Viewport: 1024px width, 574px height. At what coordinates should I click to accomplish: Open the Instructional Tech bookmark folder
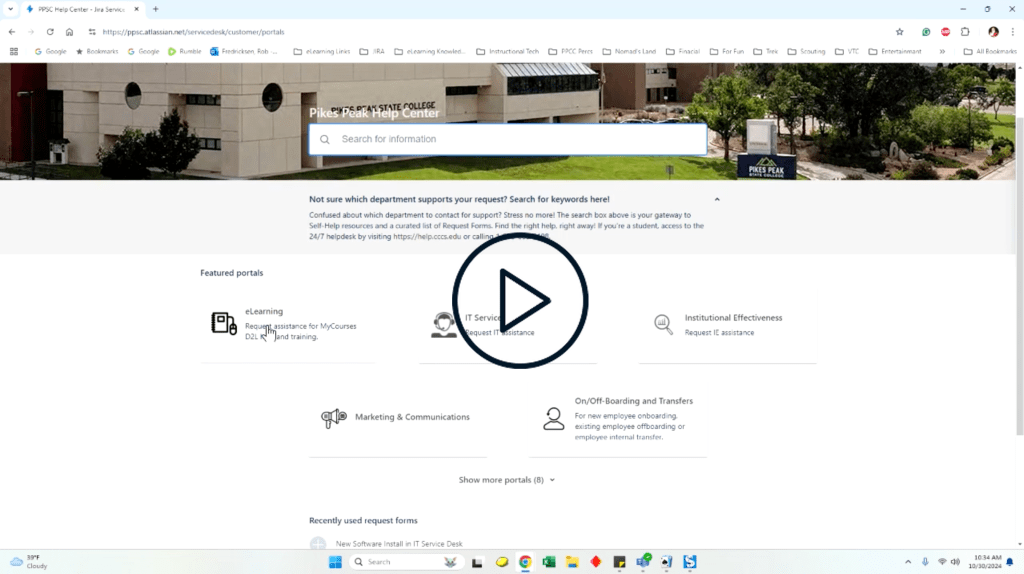pos(507,51)
